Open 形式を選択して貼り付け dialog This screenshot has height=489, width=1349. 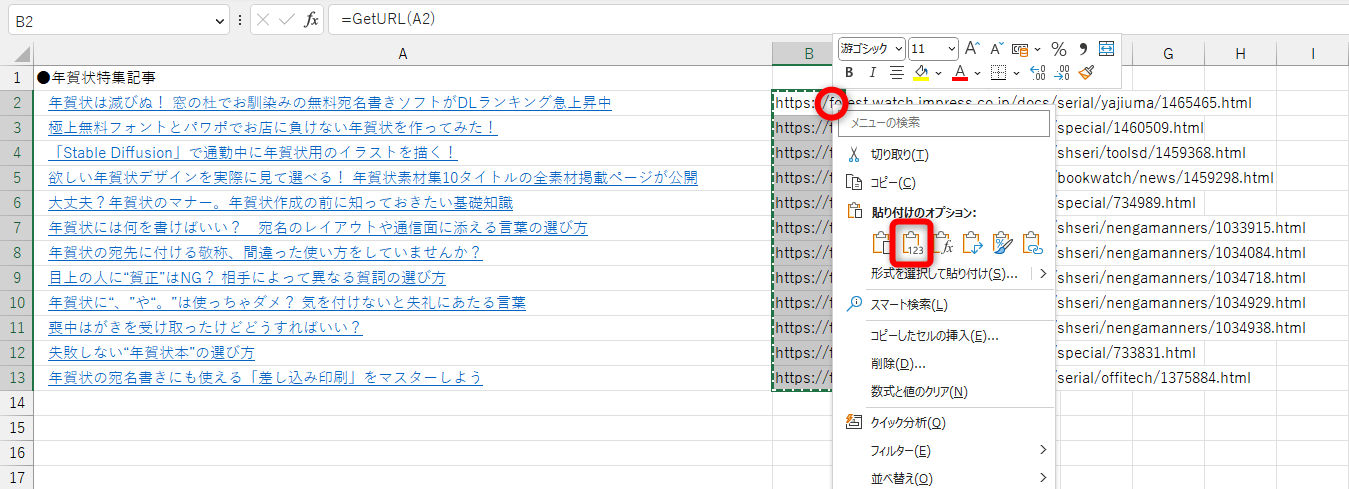point(944,273)
